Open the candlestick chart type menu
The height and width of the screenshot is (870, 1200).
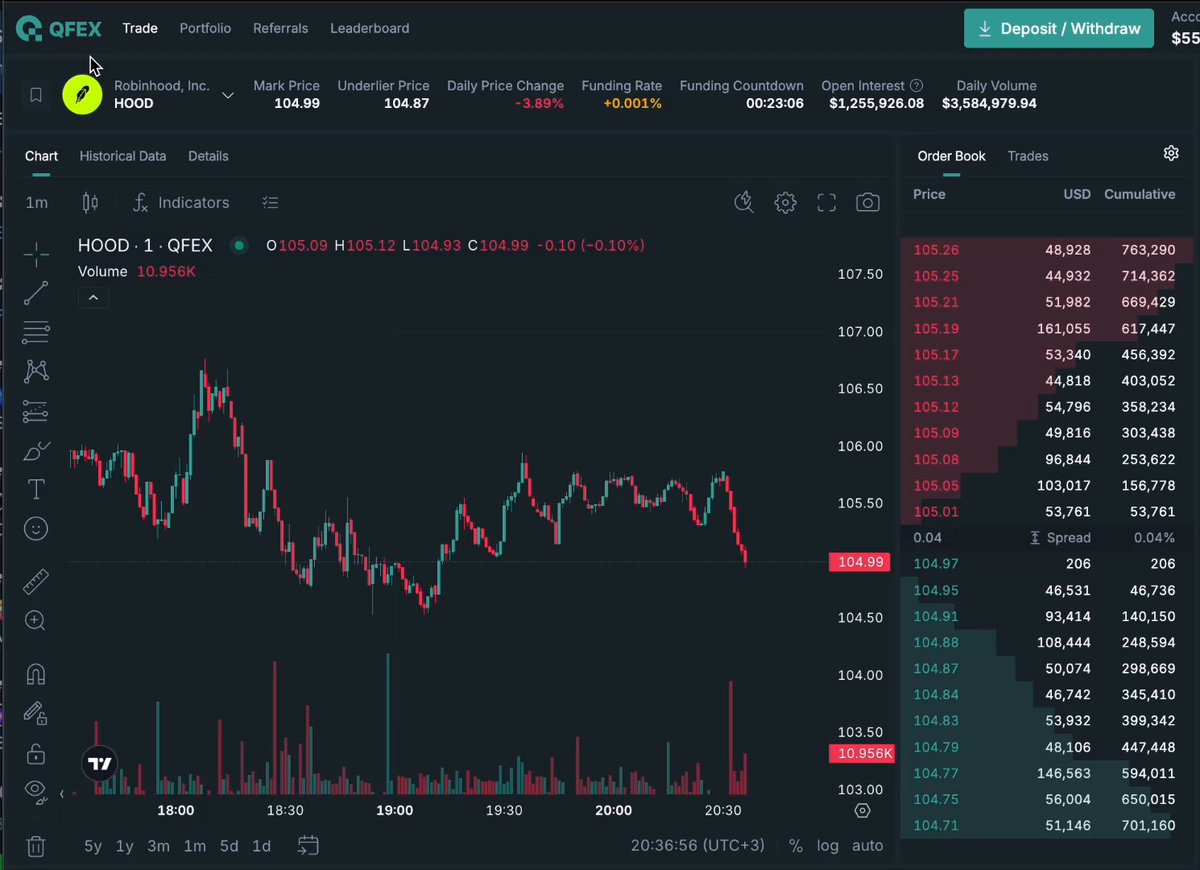[90, 203]
